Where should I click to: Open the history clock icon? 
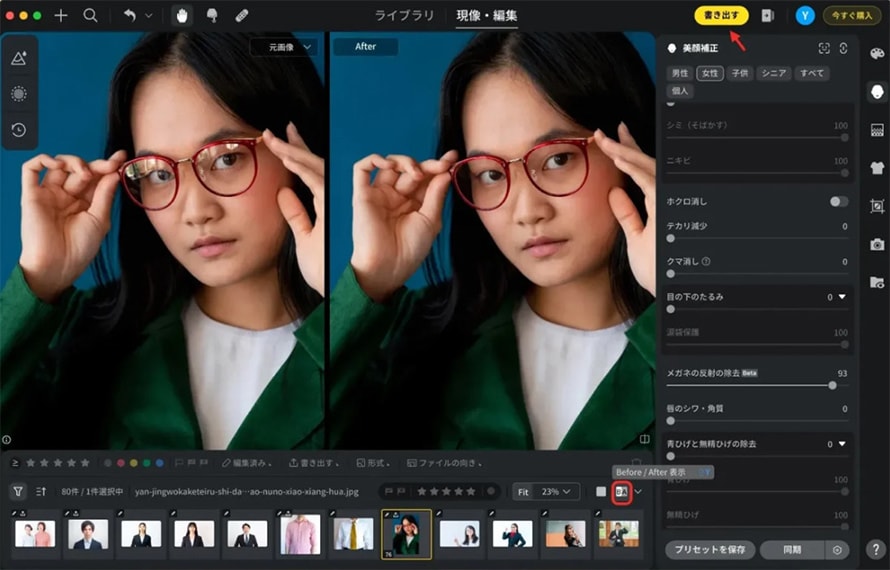19,130
